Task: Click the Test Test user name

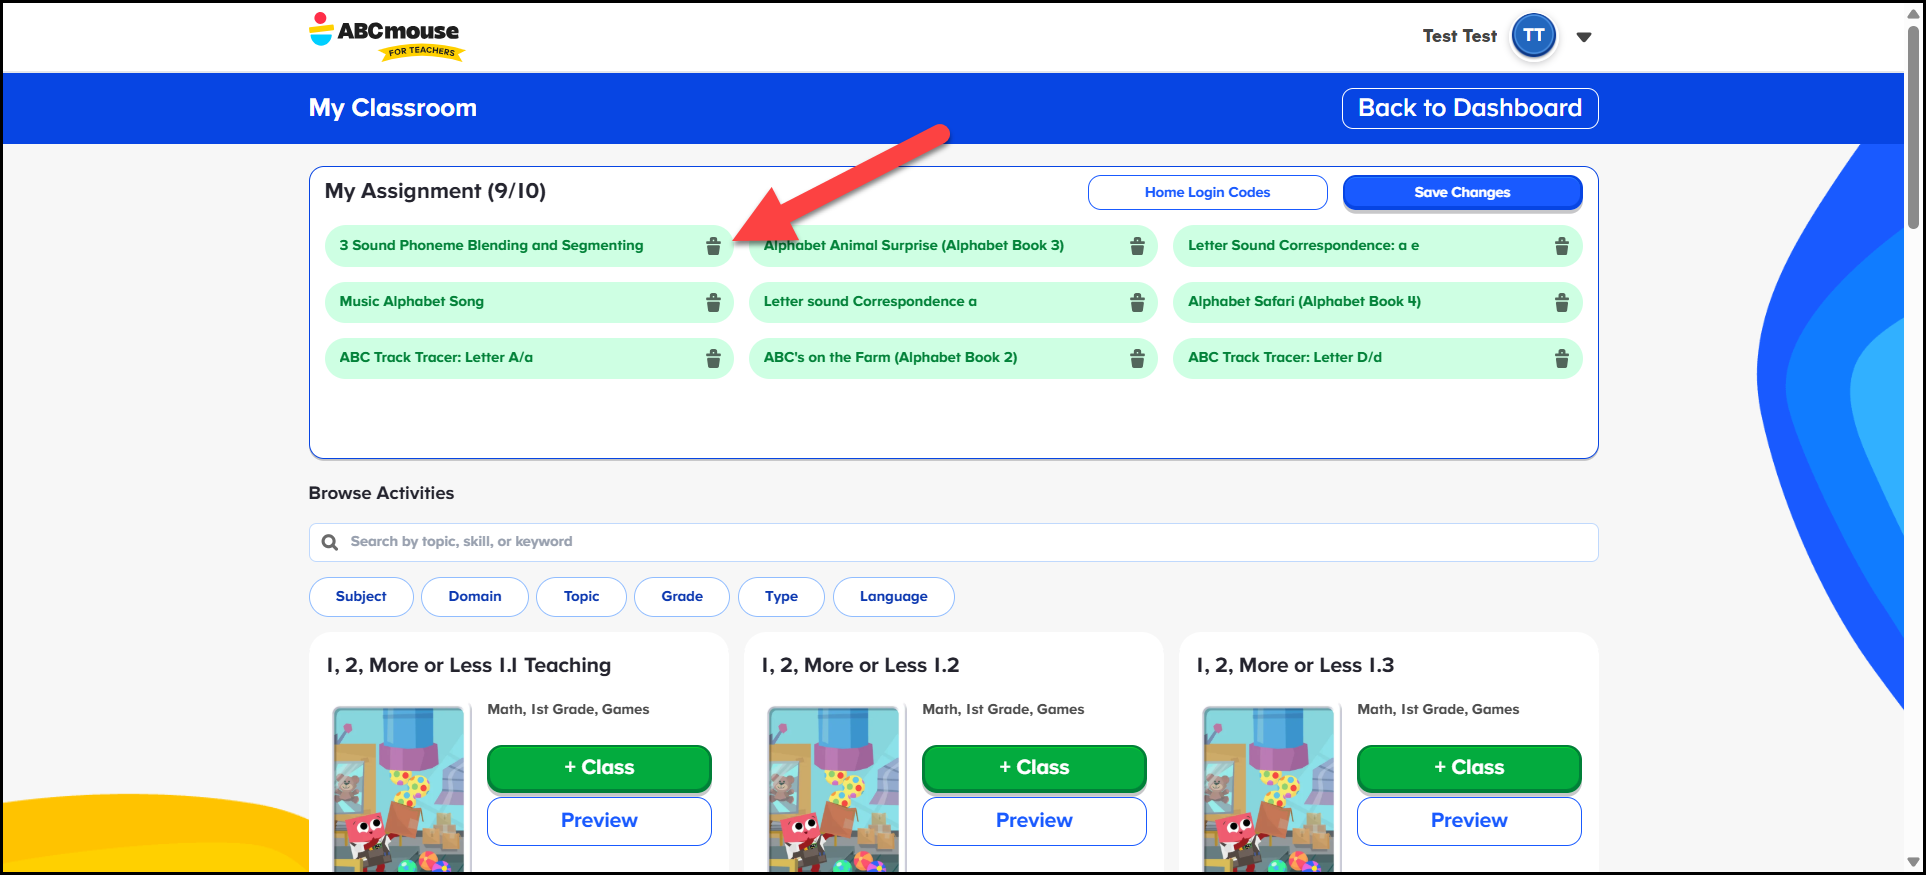Action: (1459, 36)
